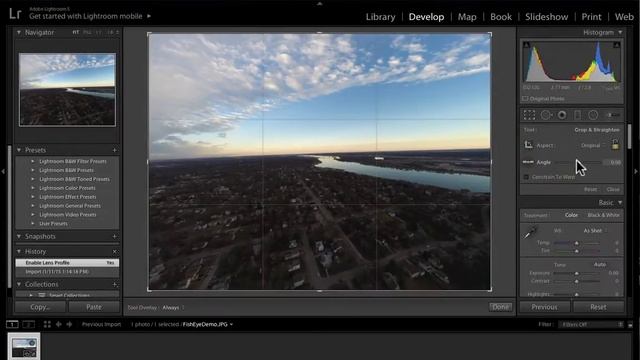
Task: Enable the Original Photo checkbox
Action: coord(525,99)
